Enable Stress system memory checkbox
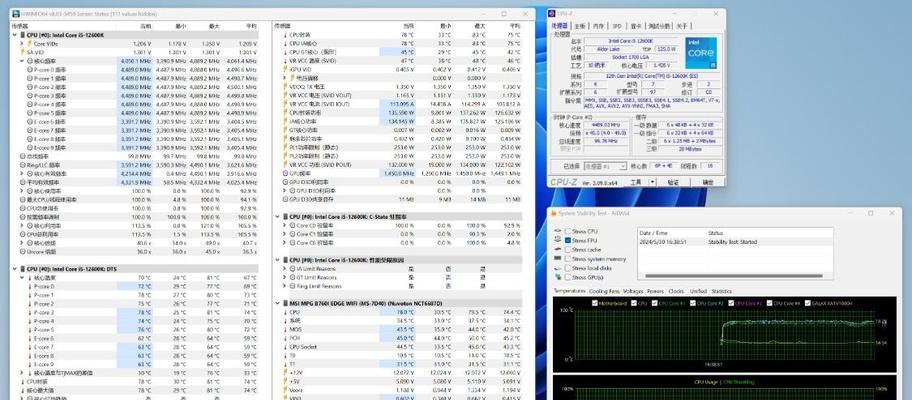Image resolution: width=912 pixels, height=400 pixels. (x=568, y=259)
